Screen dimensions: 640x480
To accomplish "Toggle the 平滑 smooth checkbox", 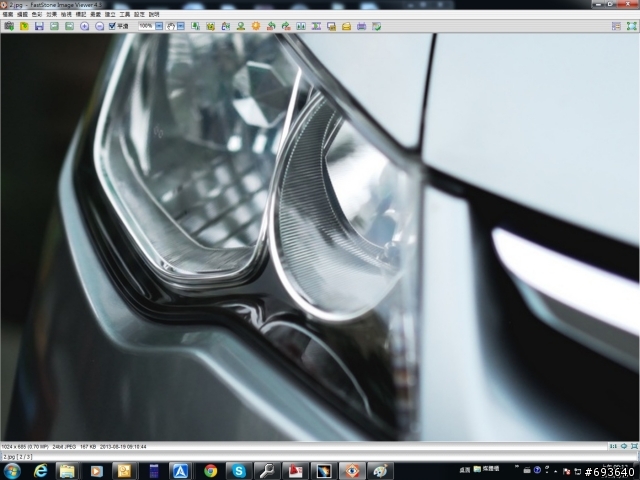I will coord(113,25).
